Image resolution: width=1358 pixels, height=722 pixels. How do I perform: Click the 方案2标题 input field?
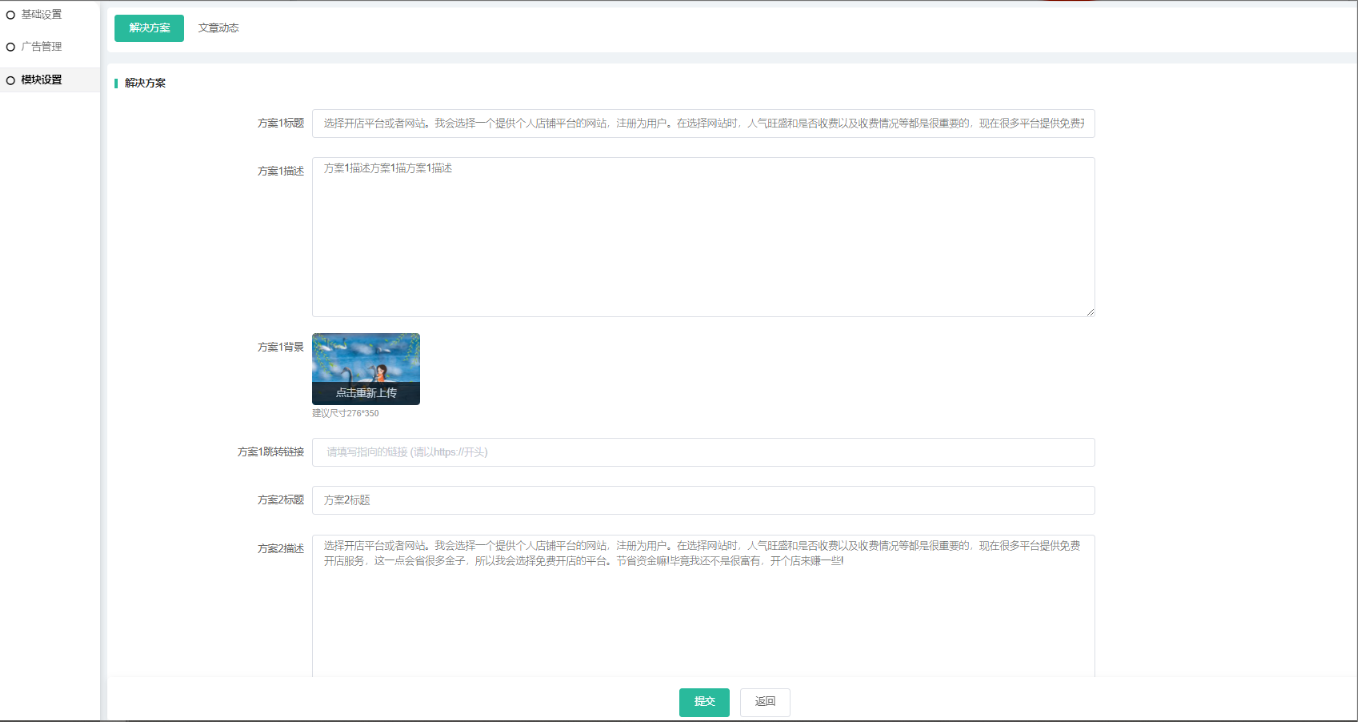(703, 500)
